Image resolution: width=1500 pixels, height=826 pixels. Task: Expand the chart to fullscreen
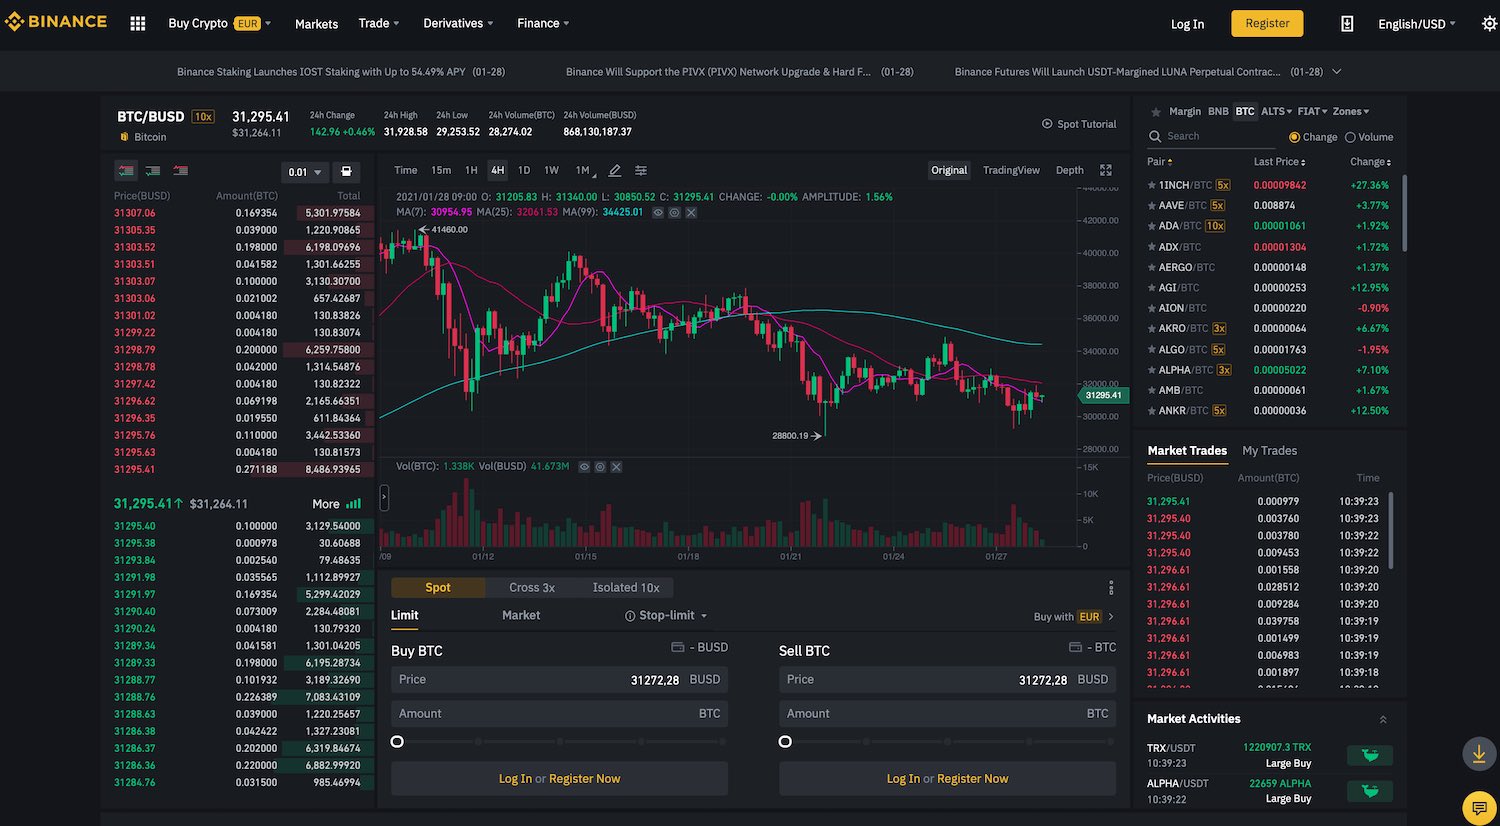[x=1106, y=170]
